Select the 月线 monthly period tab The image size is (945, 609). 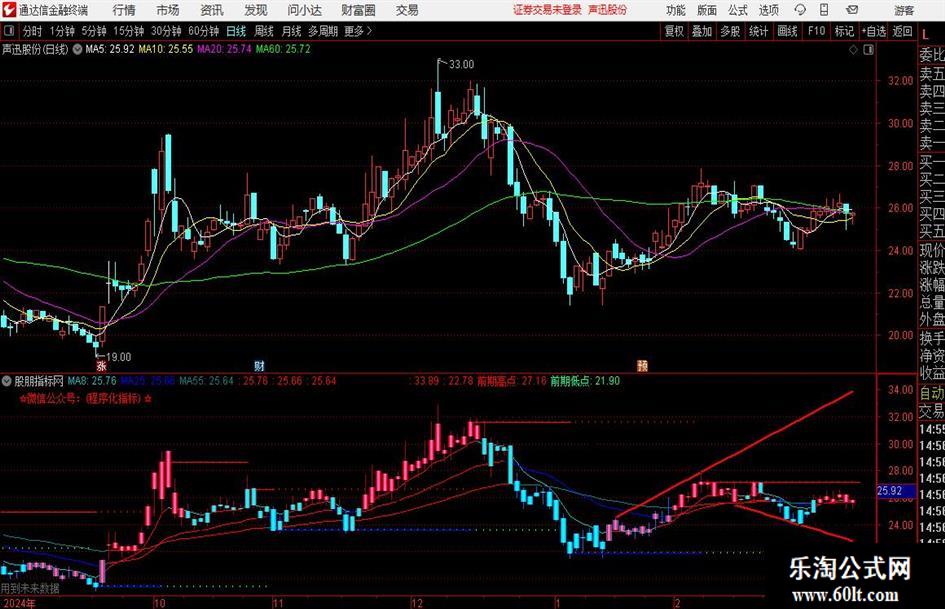[291, 31]
